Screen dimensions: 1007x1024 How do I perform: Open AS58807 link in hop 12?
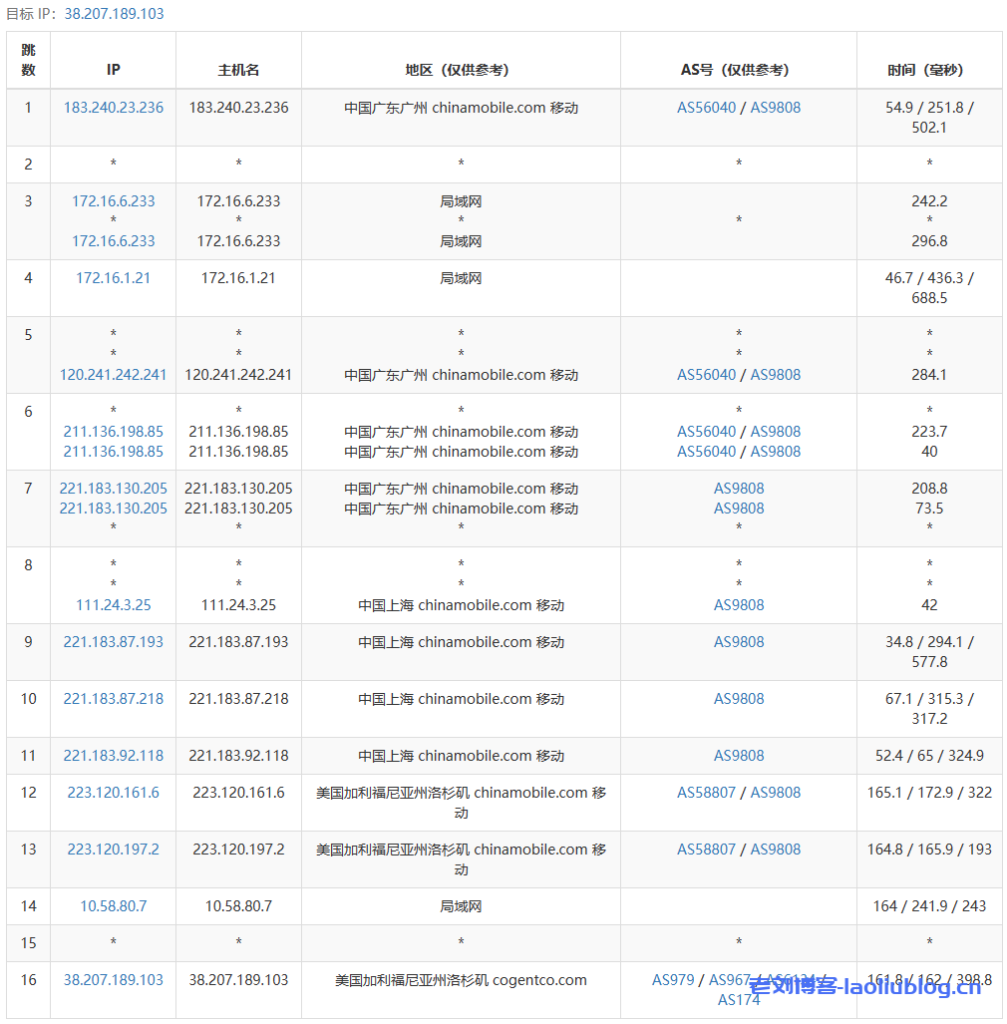pyautogui.click(x=706, y=792)
